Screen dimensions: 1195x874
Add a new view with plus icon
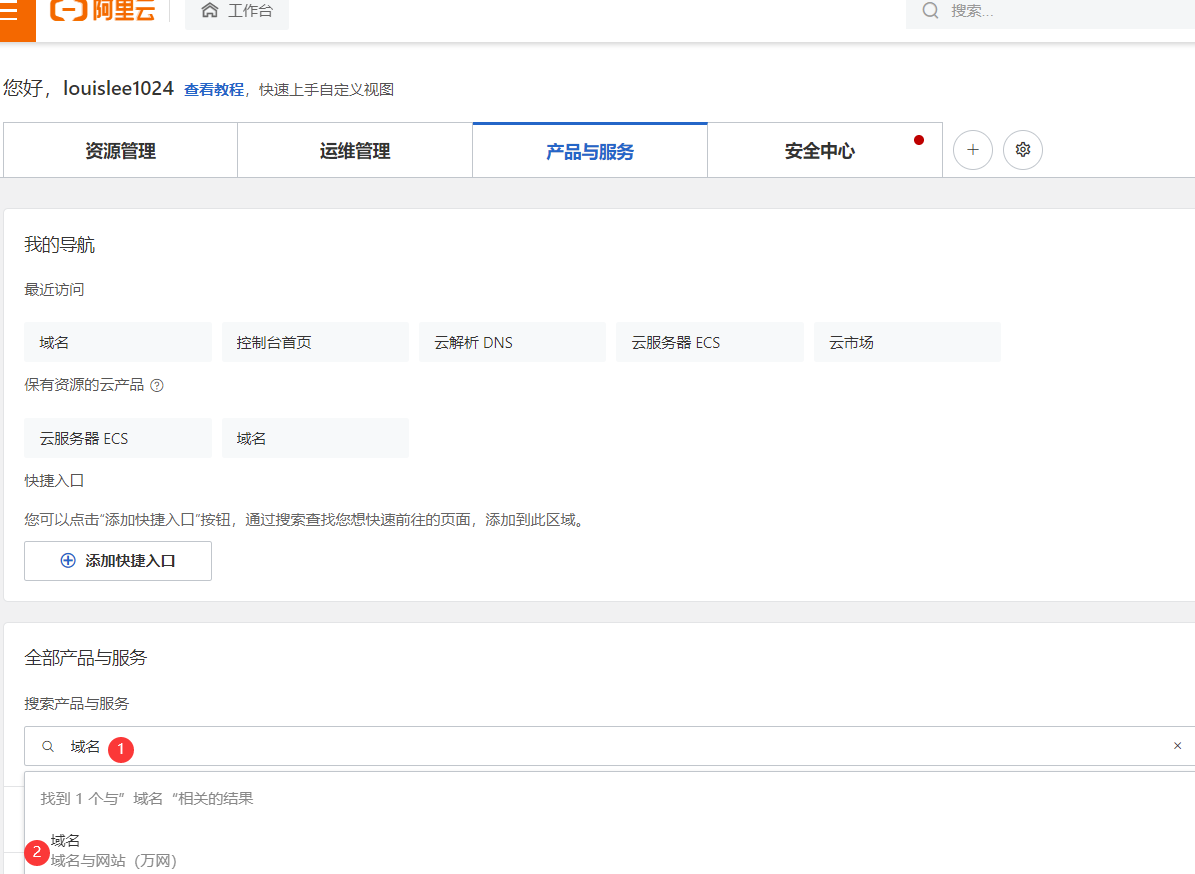click(973, 150)
